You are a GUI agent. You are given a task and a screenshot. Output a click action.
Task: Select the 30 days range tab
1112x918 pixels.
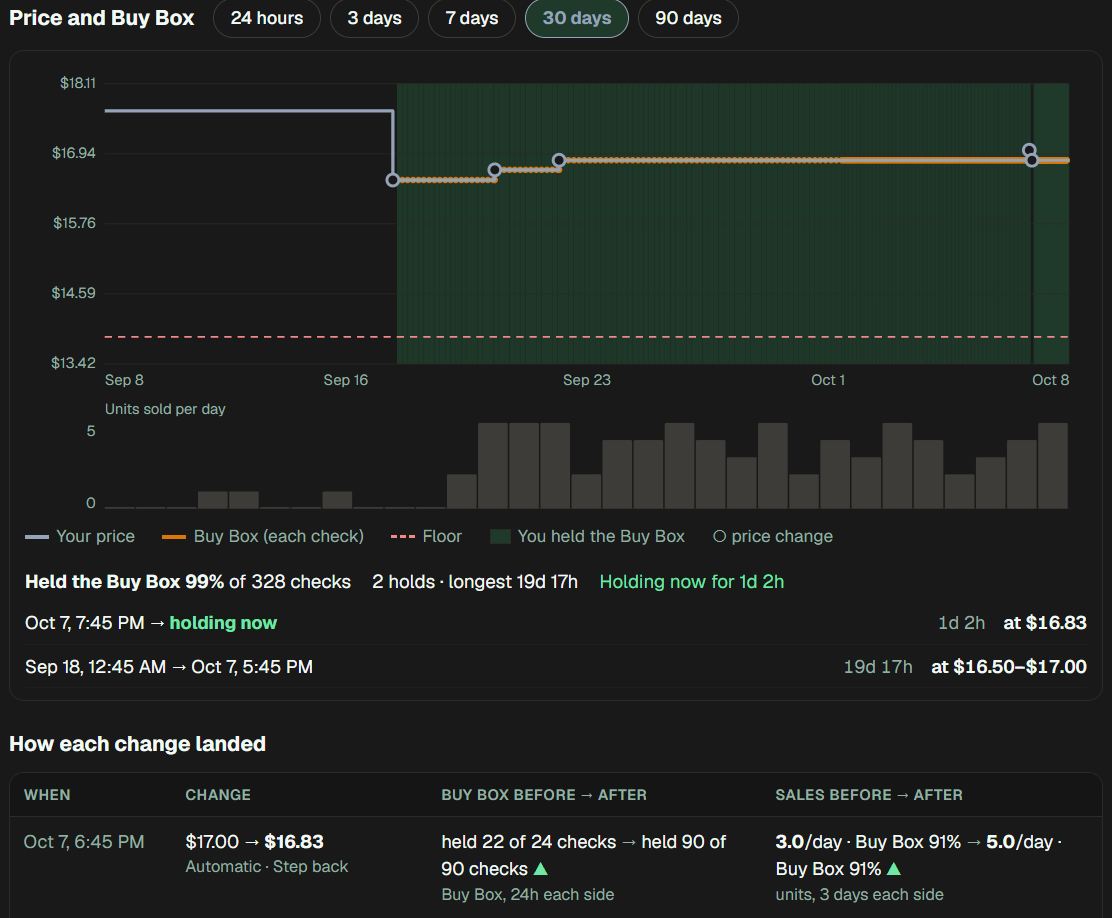(577, 18)
